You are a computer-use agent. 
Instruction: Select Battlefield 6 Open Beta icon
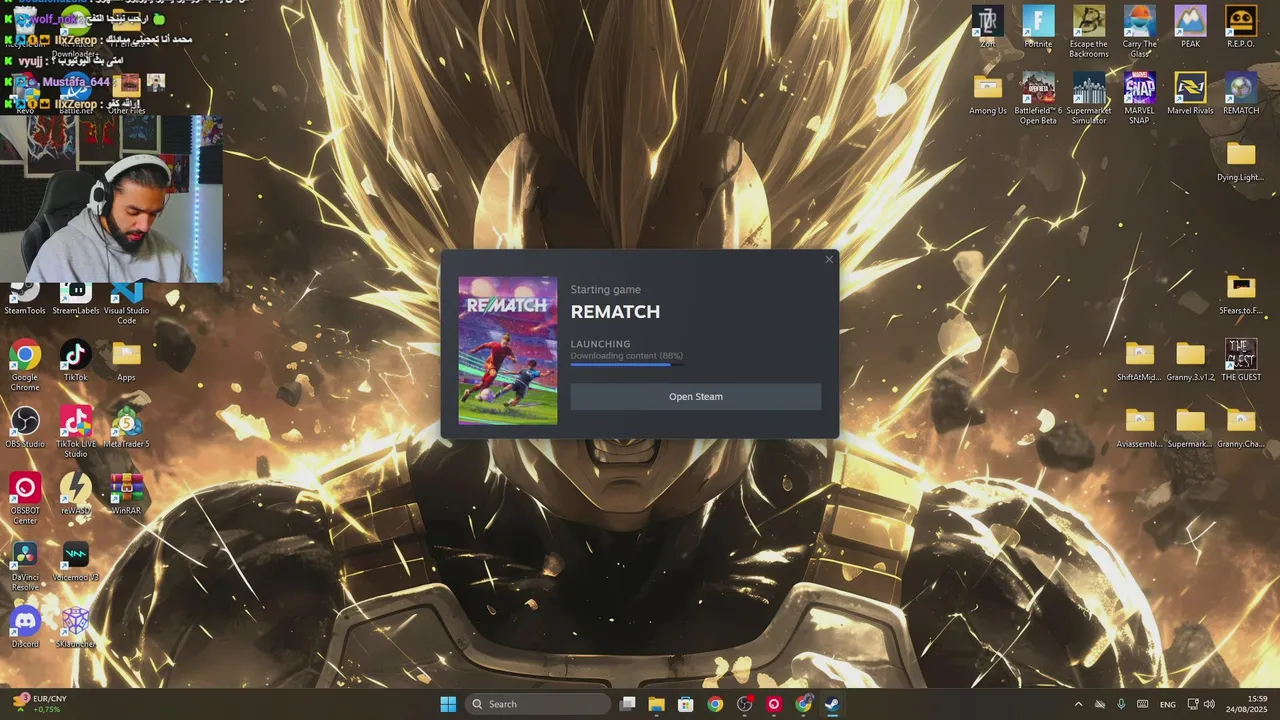point(1038,98)
